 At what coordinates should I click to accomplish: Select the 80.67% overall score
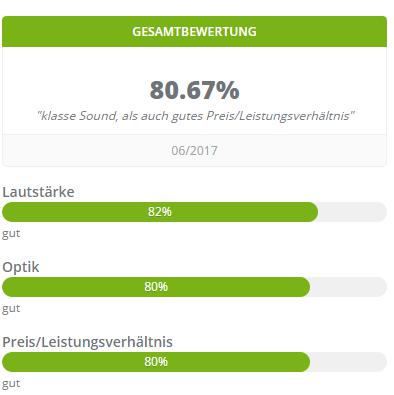pos(194,90)
